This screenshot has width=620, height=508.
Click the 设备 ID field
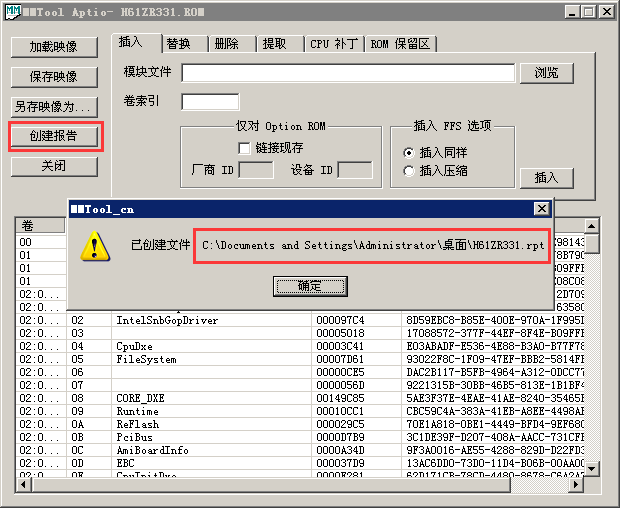355,170
